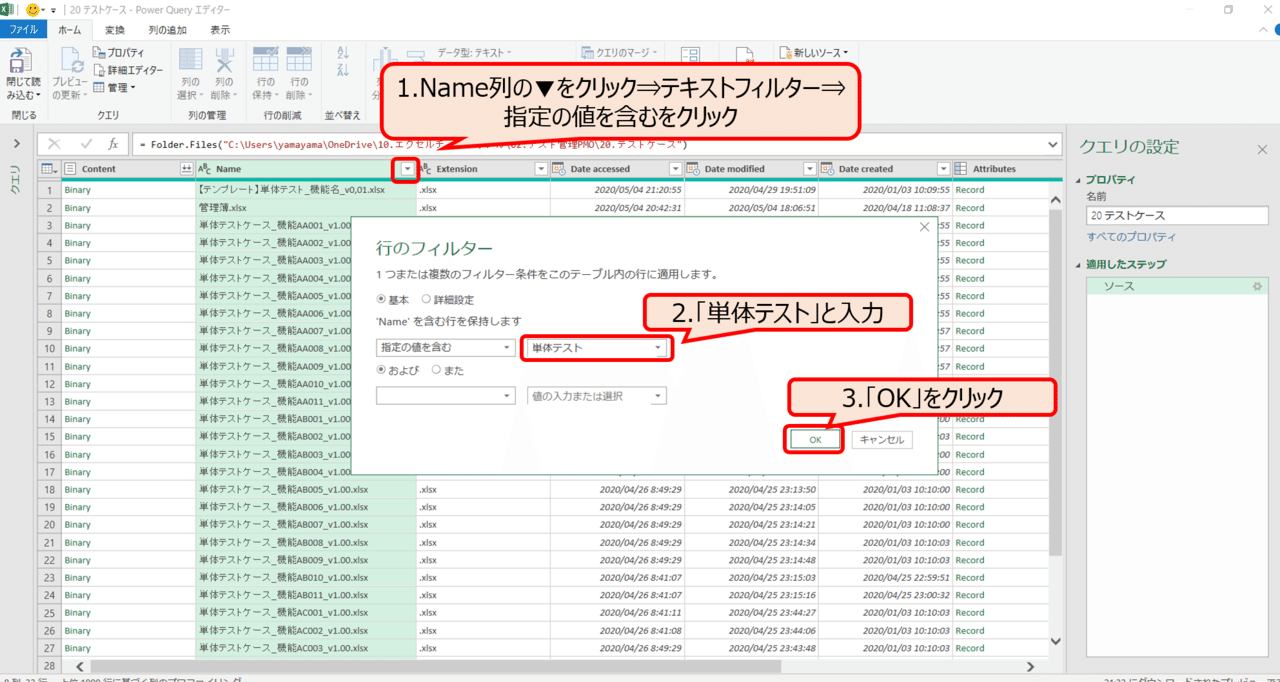Switch to the 列の追加 tab
This screenshot has height=682, width=1280.
coord(167,30)
